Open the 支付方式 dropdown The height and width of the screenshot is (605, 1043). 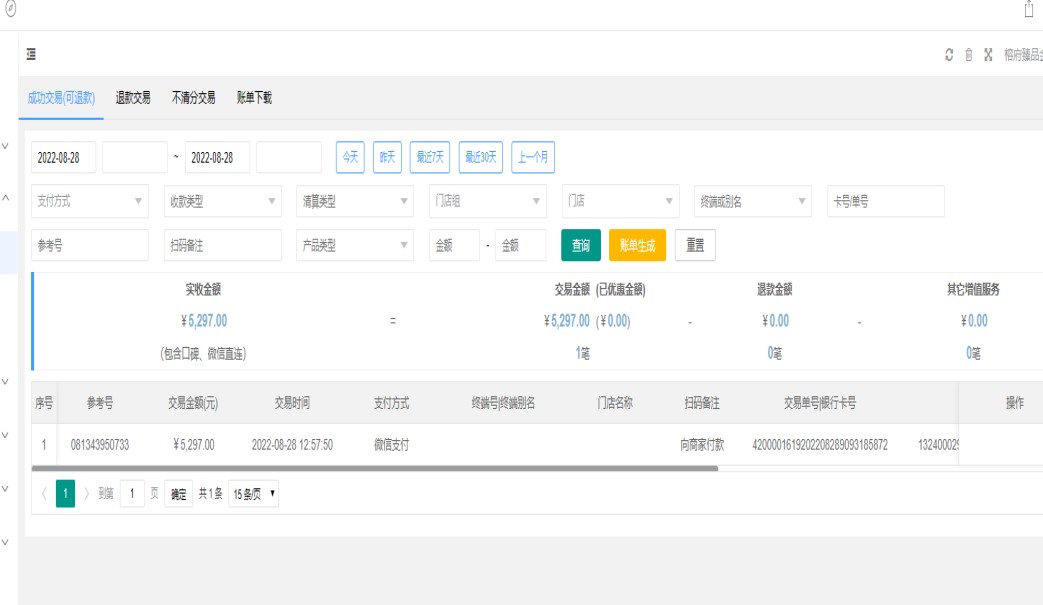(90, 201)
